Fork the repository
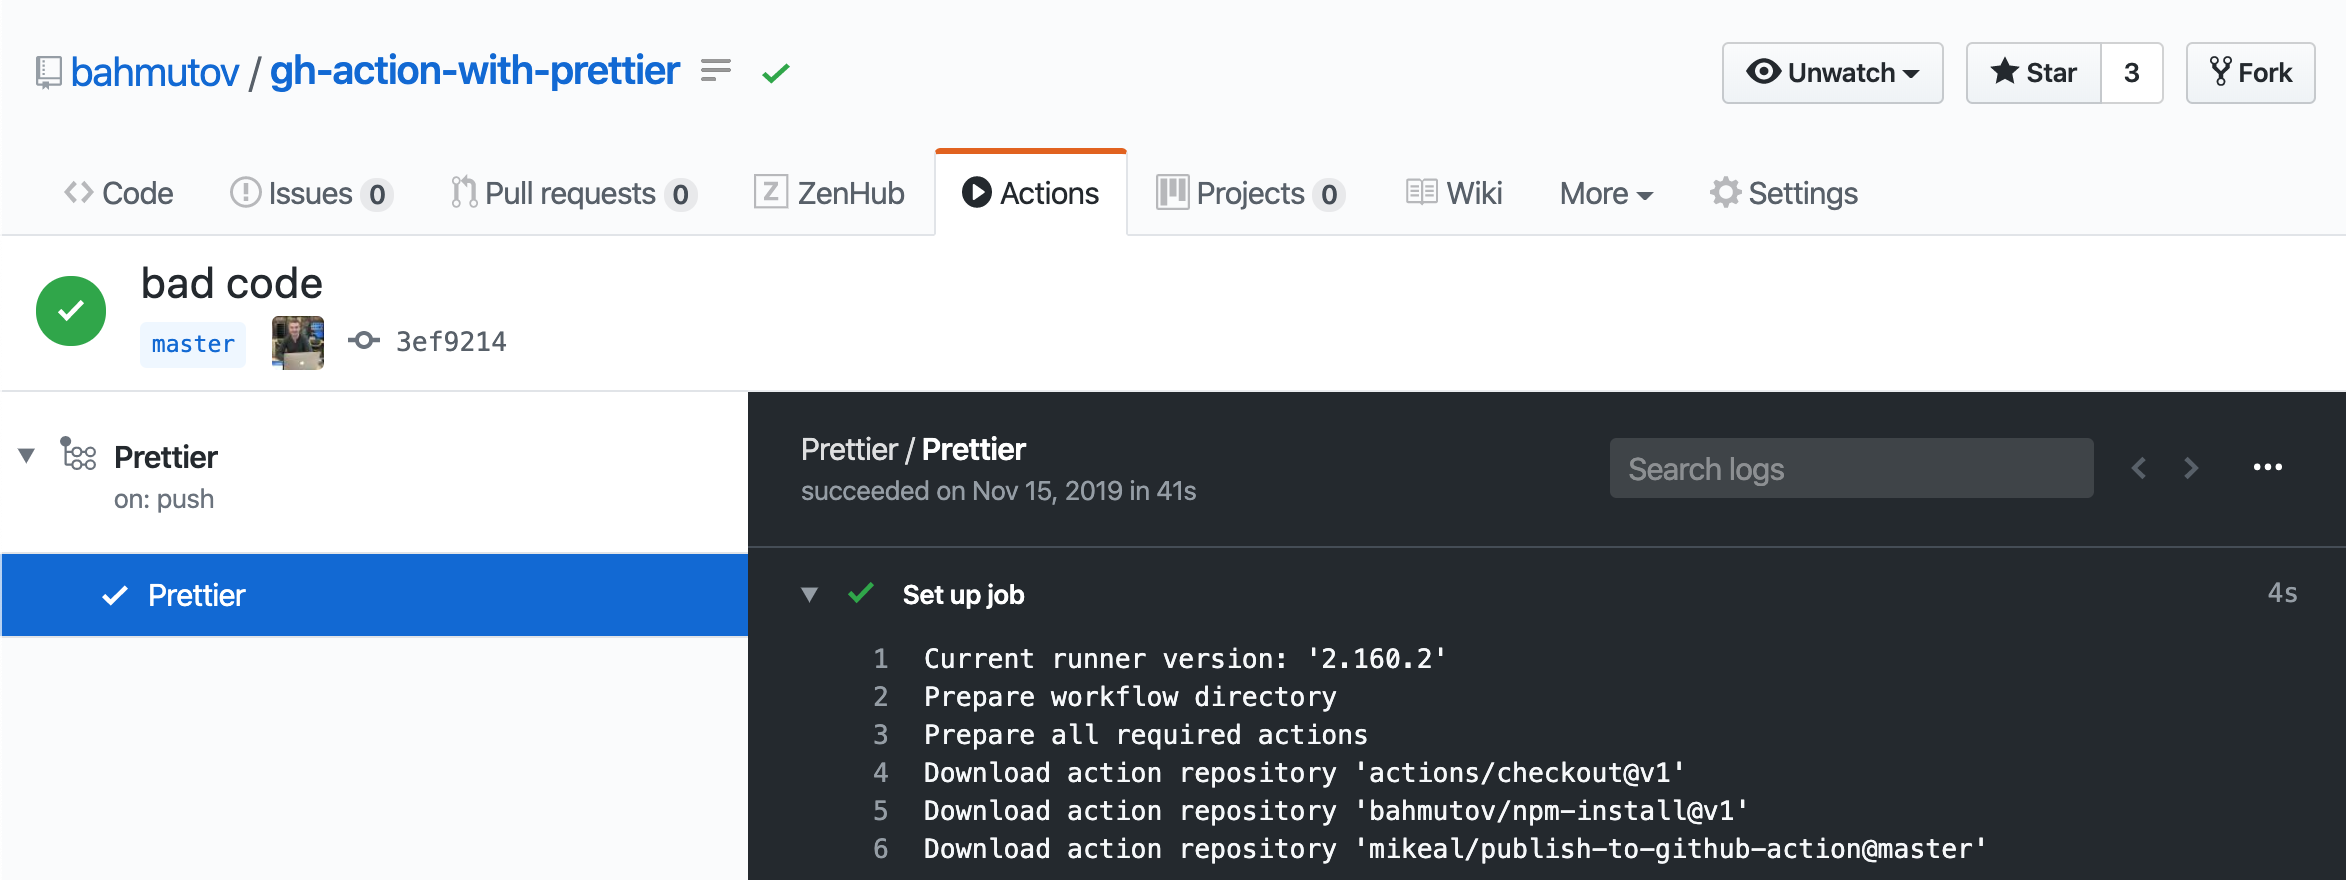The height and width of the screenshot is (880, 2346). (2250, 73)
